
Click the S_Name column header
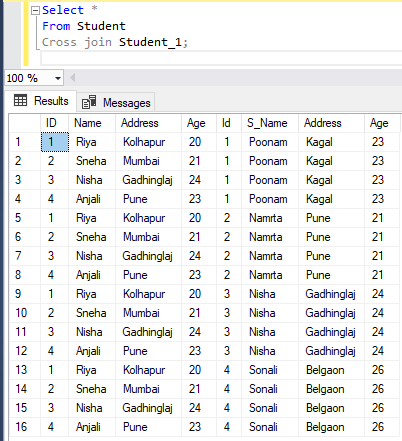point(270,123)
